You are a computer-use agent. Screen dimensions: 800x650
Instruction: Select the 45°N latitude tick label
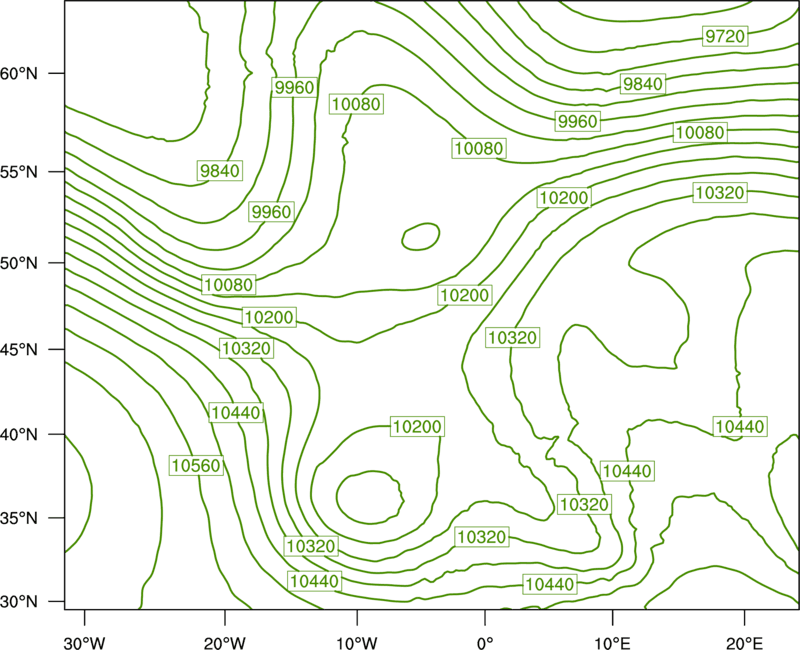point(19,349)
